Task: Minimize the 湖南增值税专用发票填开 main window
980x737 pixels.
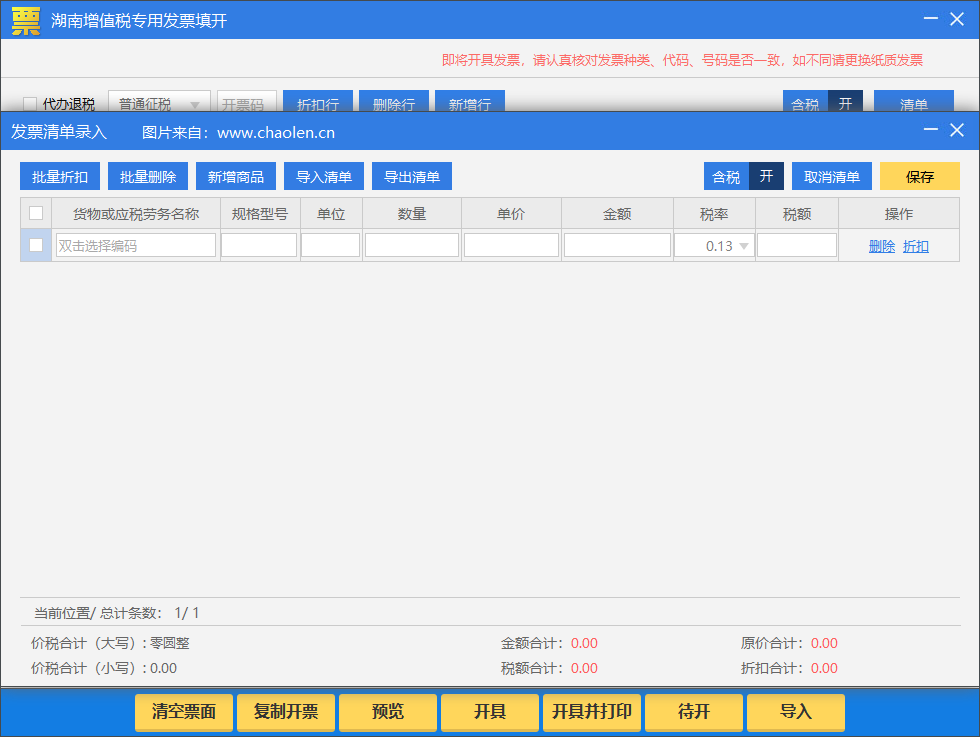Action: [931, 19]
